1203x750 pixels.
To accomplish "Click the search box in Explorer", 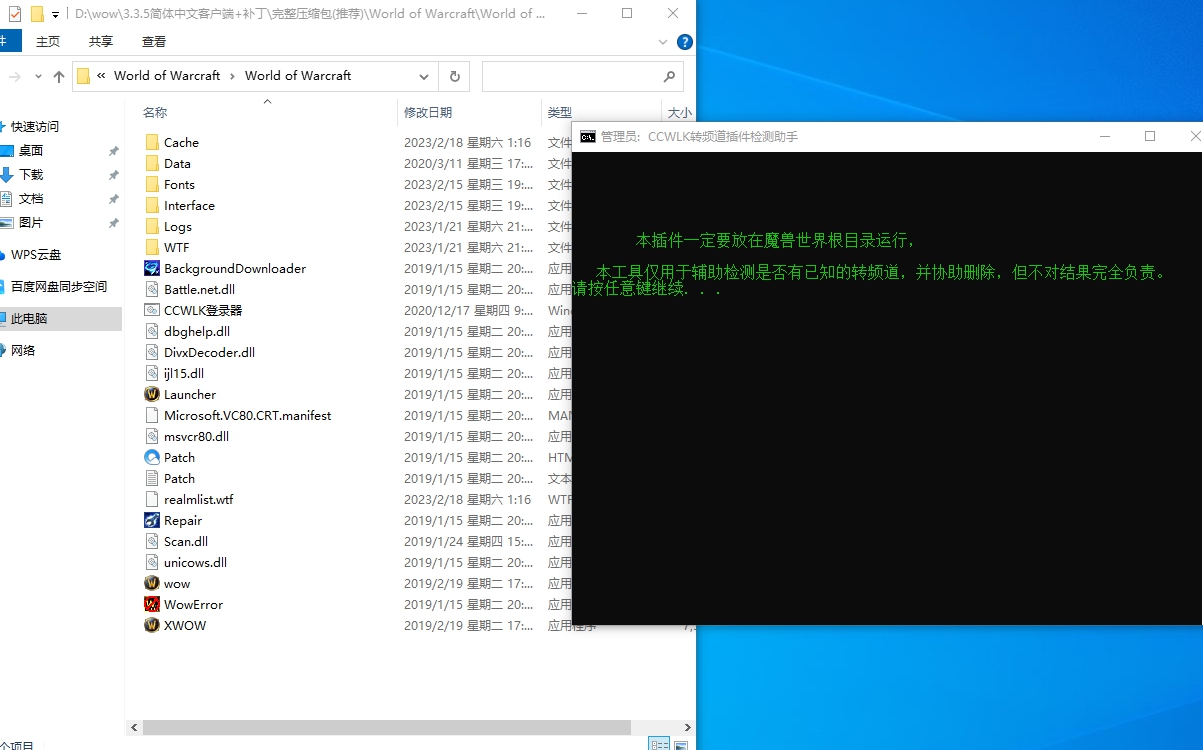I will pos(572,76).
